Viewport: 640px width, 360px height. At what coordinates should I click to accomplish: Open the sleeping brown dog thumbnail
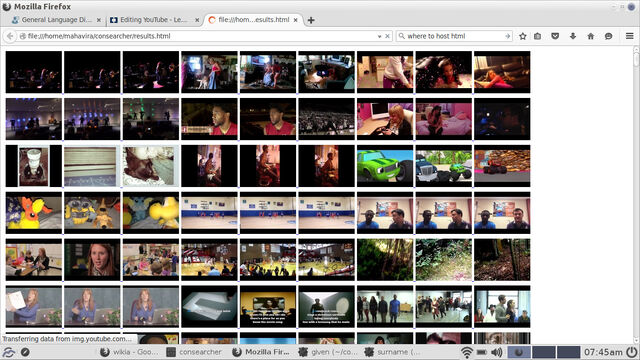pos(151,166)
